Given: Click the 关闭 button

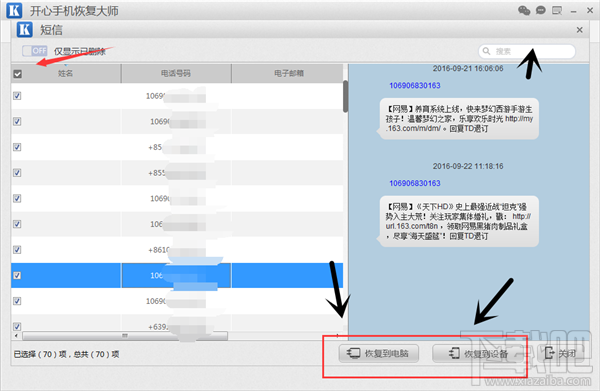Looking at the screenshot, I should pos(561,353).
